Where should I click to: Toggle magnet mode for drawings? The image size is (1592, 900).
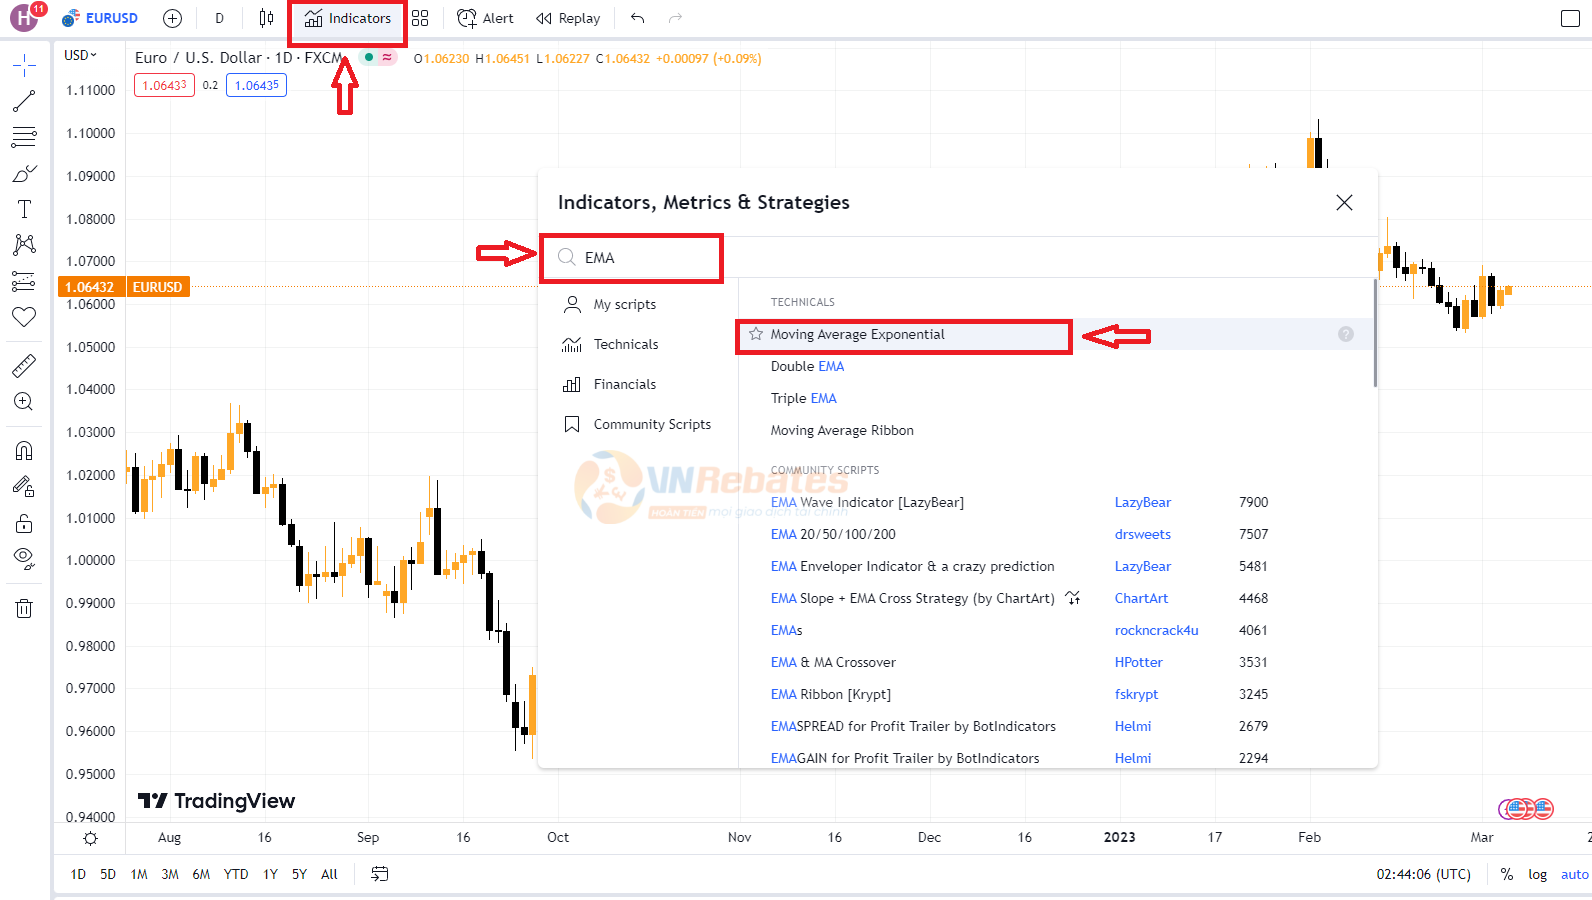click(24, 451)
